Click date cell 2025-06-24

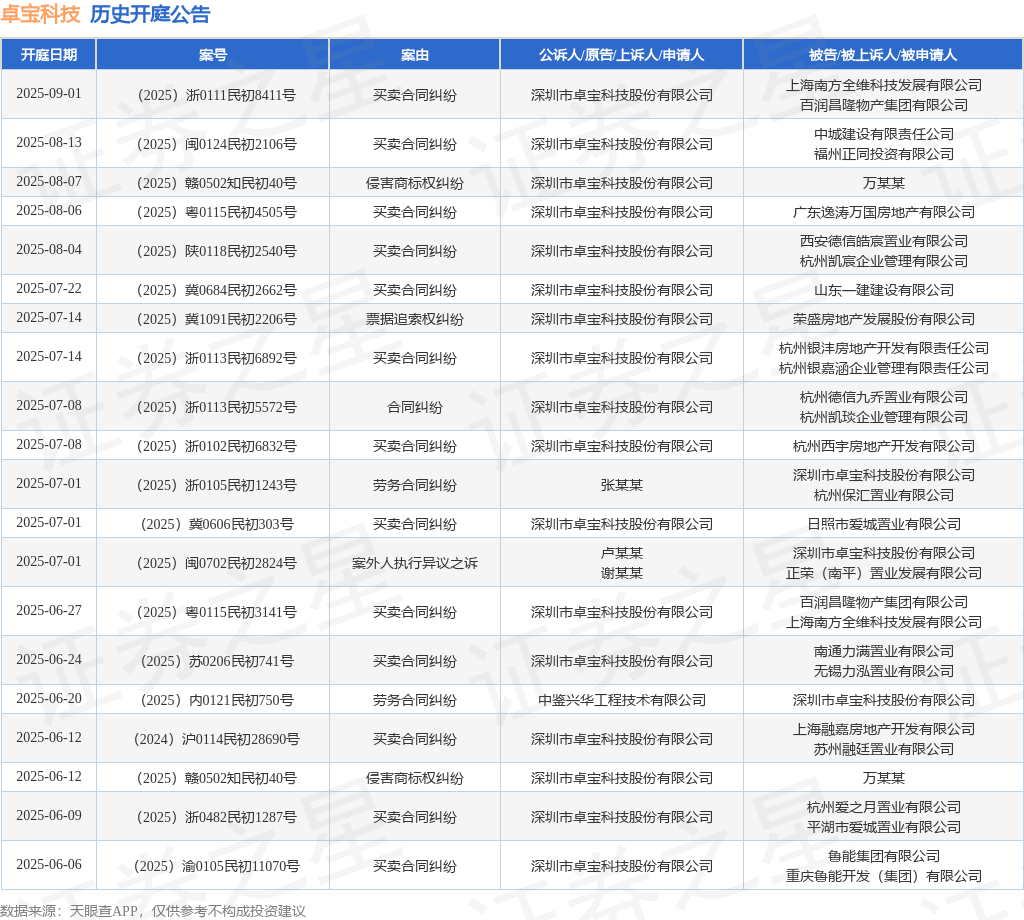49,659
